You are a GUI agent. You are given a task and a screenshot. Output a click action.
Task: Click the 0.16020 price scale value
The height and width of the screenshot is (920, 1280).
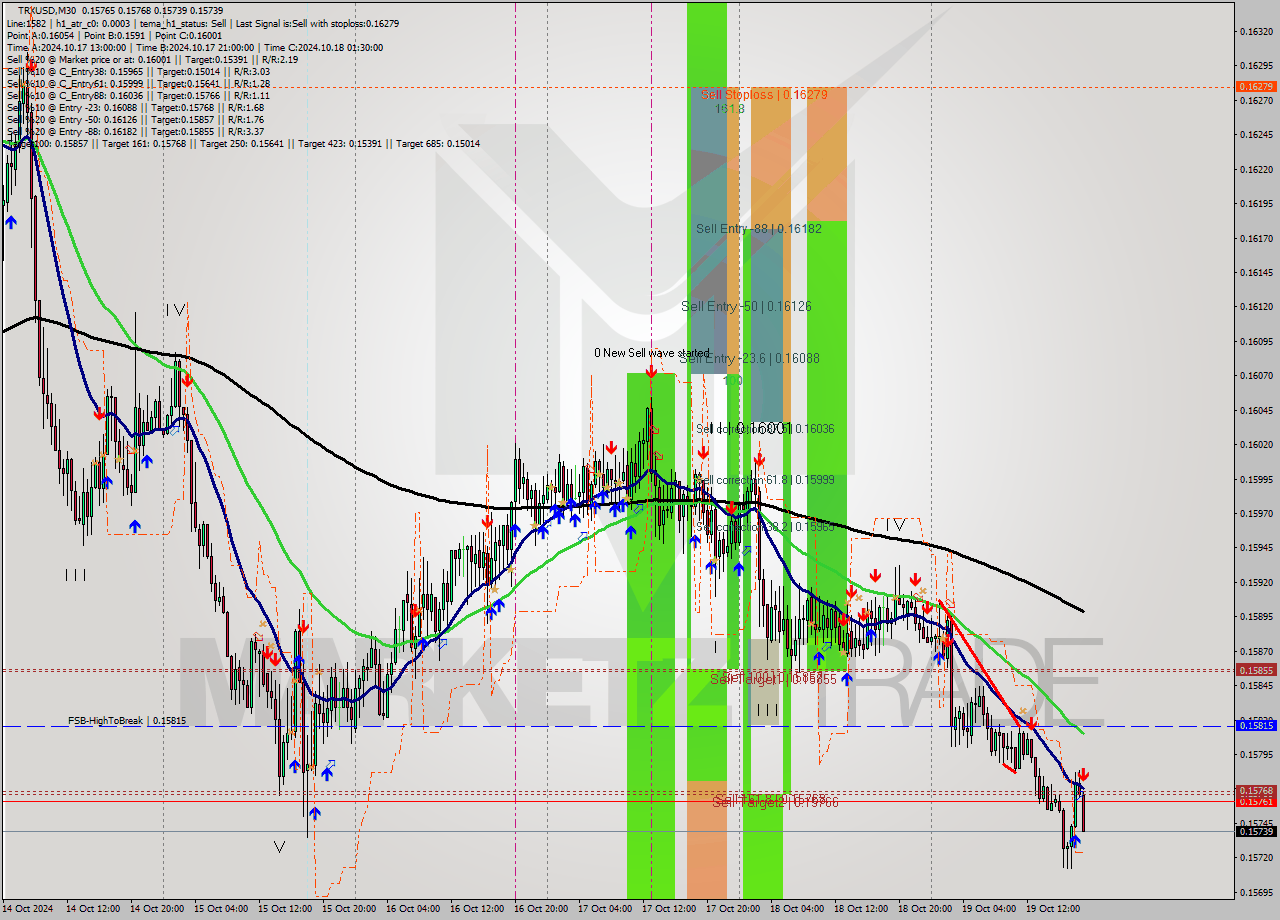click(x=1256, y=444)
